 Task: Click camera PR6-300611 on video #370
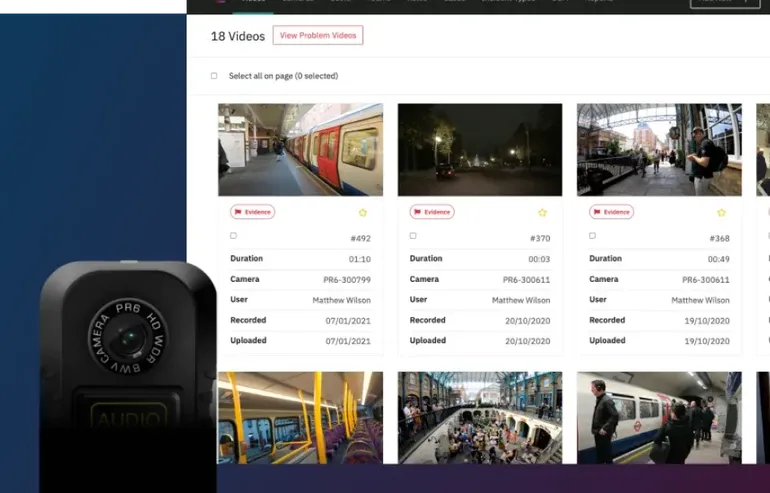[x=526, y=280]
